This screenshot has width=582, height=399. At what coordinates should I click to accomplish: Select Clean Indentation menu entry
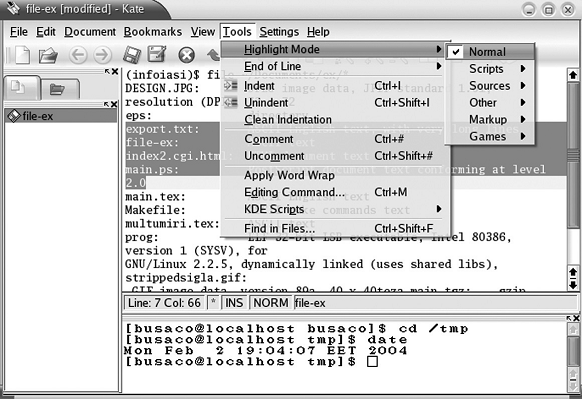[x=333, y=120]
